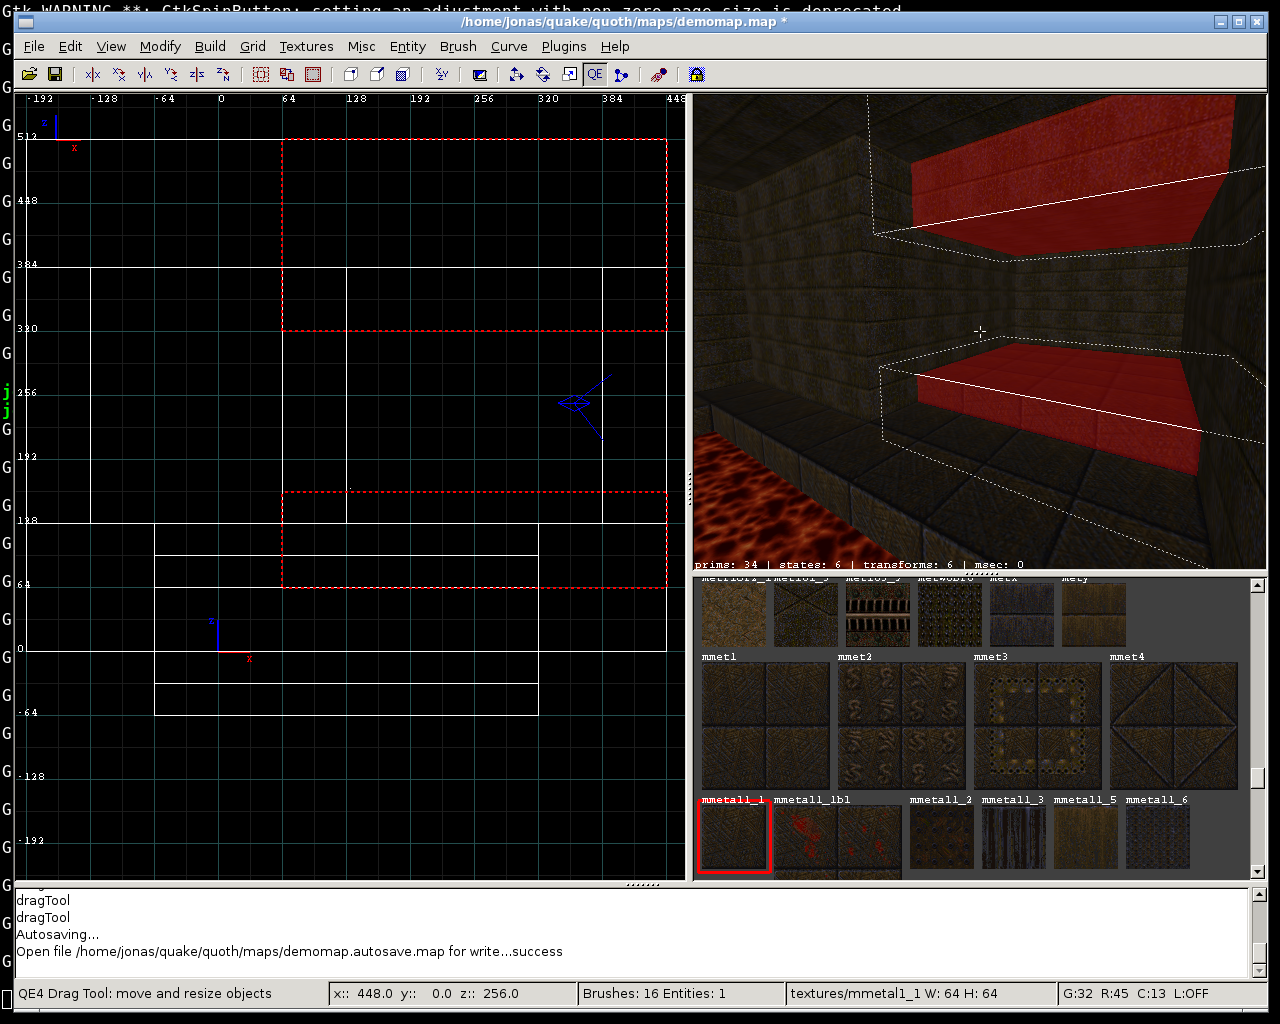
Task: Open the Grid menu
Action: tap(253, 46)
